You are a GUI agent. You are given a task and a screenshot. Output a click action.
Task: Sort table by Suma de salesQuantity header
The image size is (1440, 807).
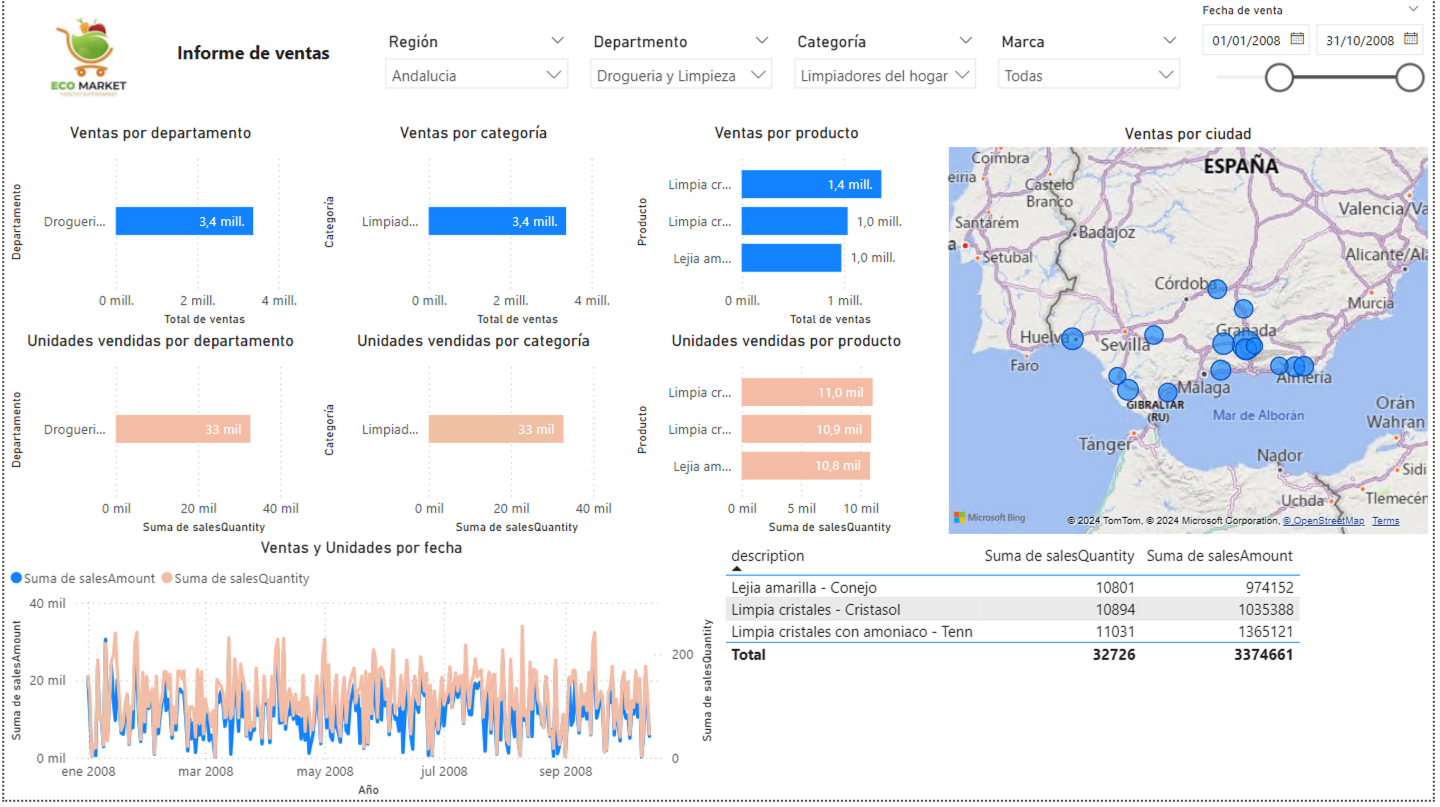click(1059, 556)
